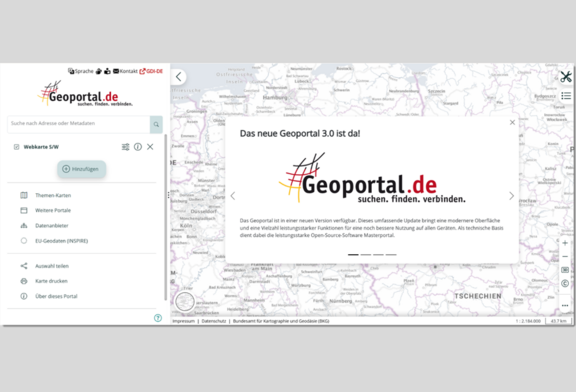This screenshot has height=392, width=576.
Task: Open the Kontakt mail link
Action: (125, 71)
